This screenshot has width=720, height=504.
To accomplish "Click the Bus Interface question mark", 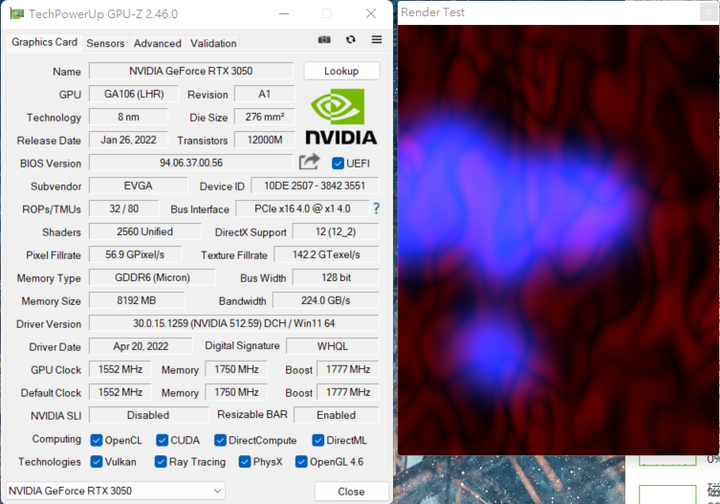I will pyautogui.click(x=377, y=209).
